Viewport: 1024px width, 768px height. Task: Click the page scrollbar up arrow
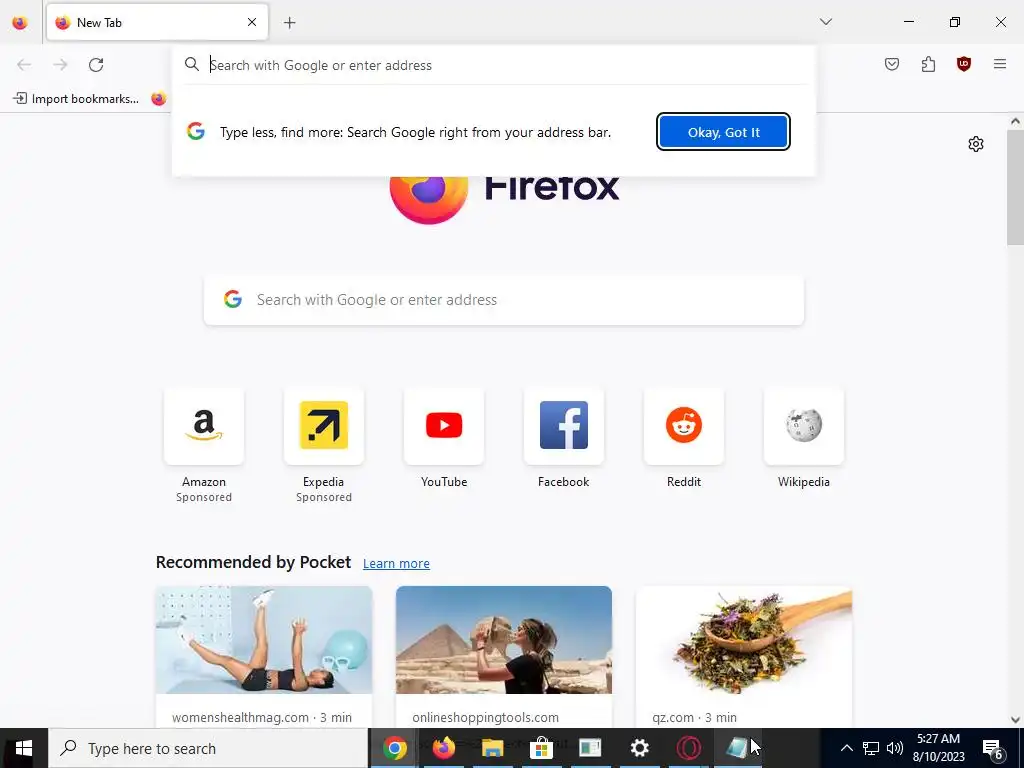(x=1015, y=121)
